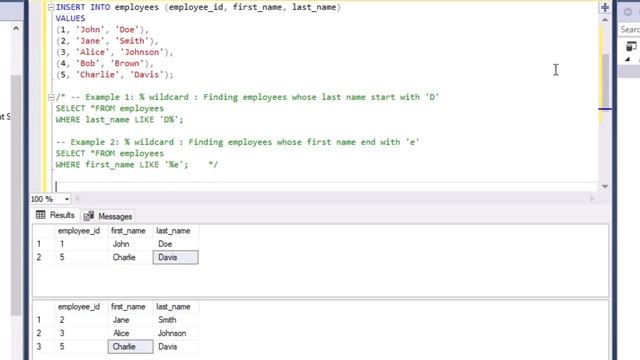Viewport: 640px width, 360px height.
Task: Select the 'Johnson' cell
Action: click(x=176, y=333)
